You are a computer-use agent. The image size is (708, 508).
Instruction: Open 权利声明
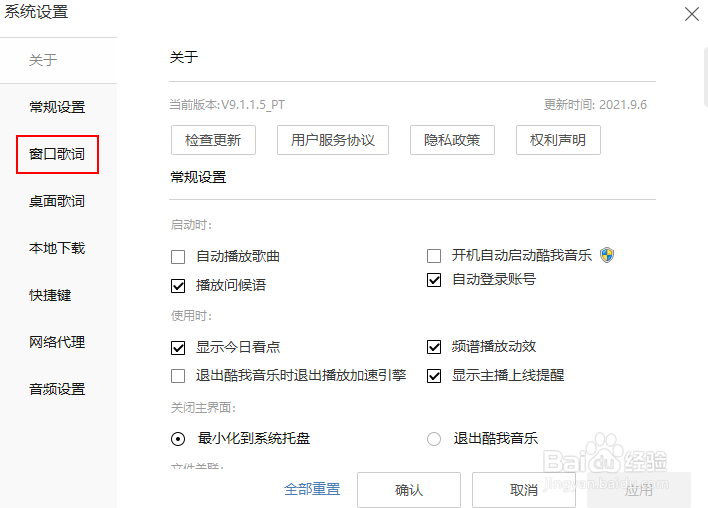[x=558, y=140]
